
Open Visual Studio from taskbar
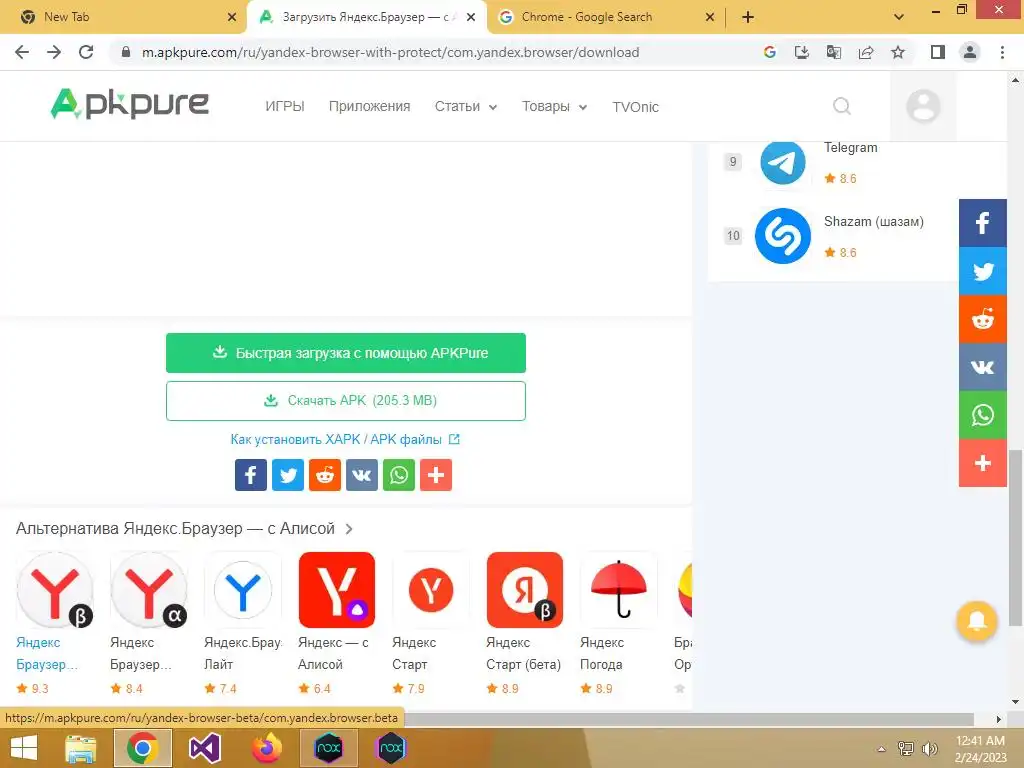(204, 748)
